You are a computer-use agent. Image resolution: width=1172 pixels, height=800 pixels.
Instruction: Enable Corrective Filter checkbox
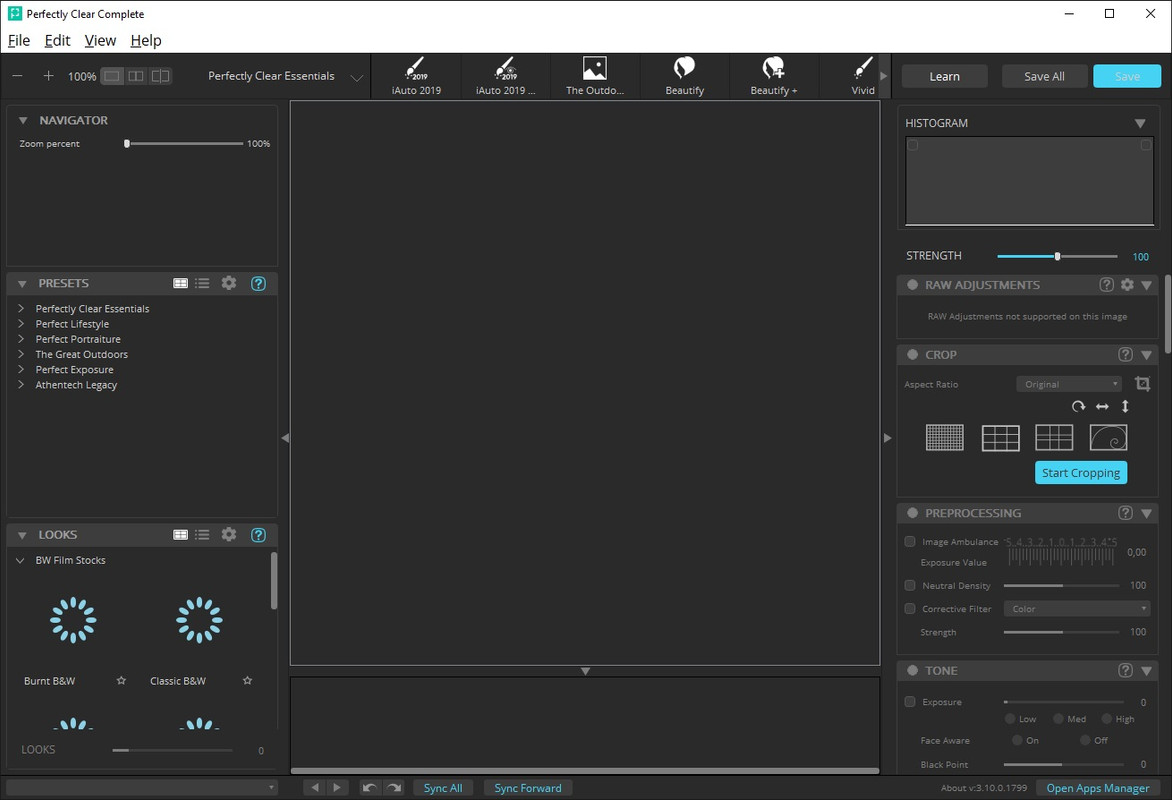click(x=910, y=609)
